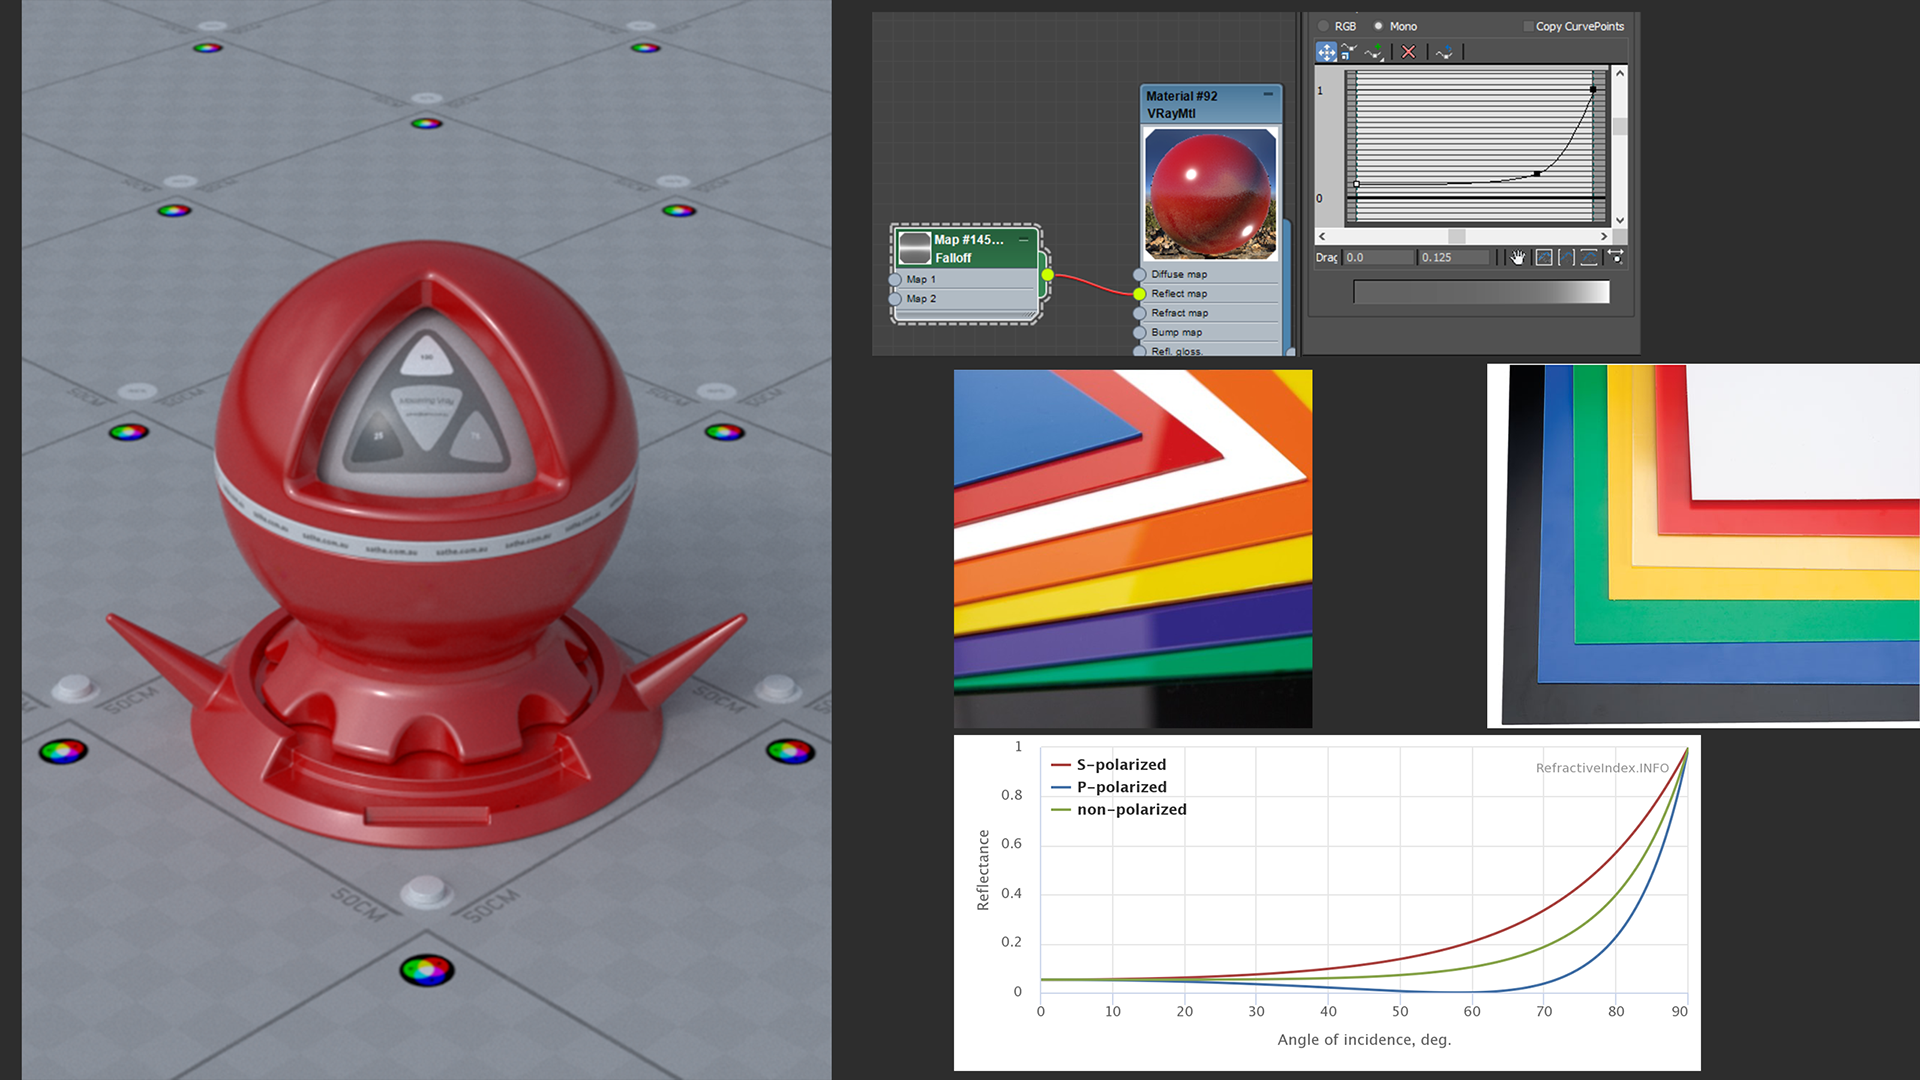Click the Falloff node preview thumbnail icon
1920x1080 pixels.
click(914, 248)
